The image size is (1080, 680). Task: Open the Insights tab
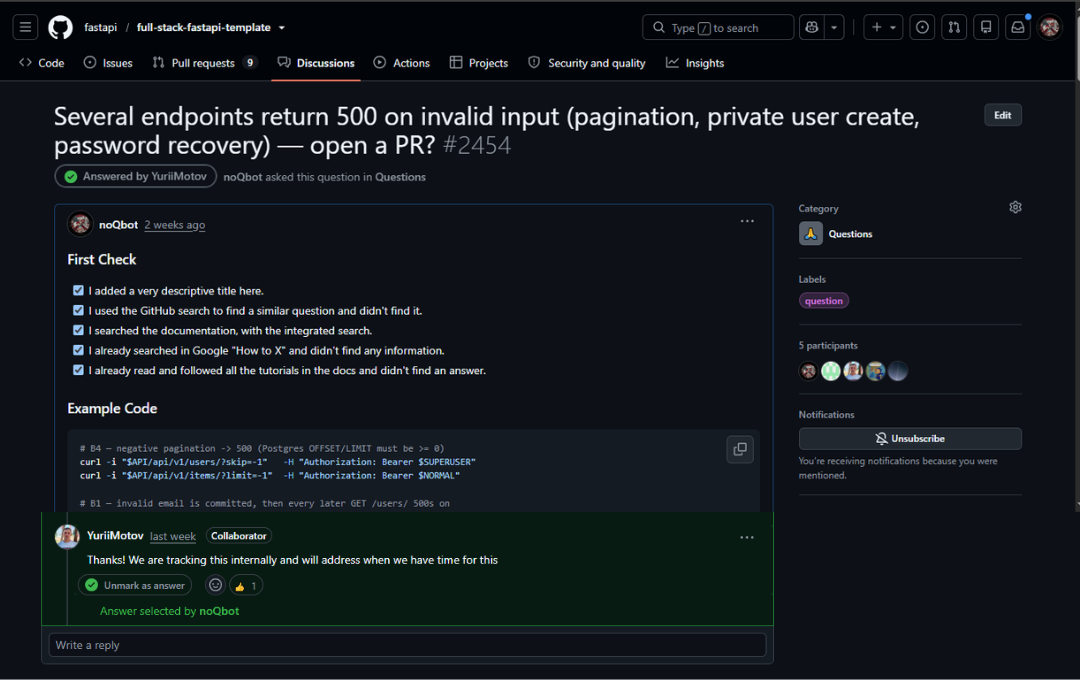click(695, 63)
